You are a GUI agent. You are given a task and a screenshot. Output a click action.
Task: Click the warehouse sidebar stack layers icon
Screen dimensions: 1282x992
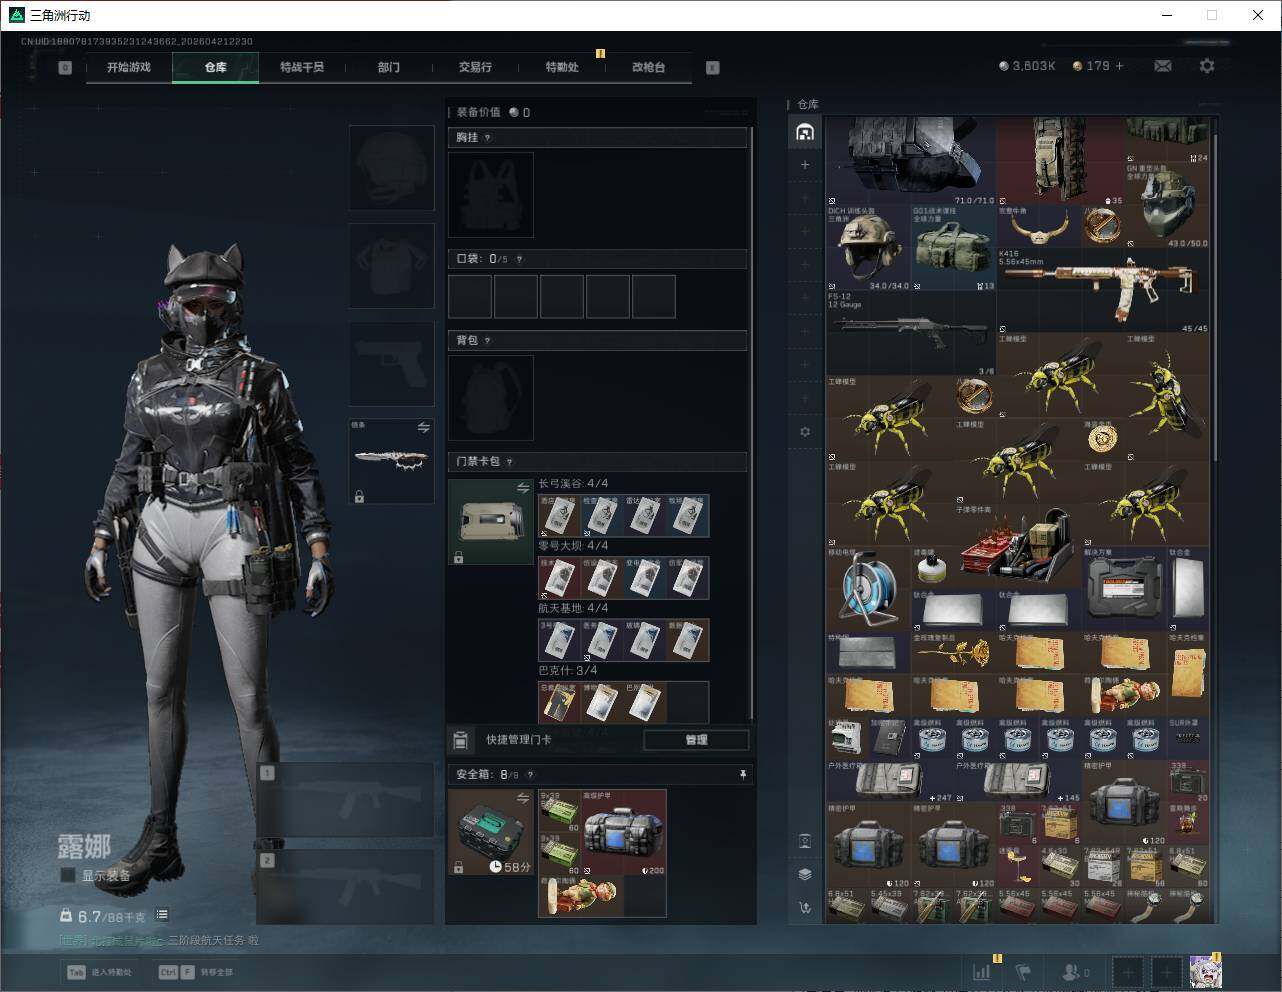click(x=805, y=874)
